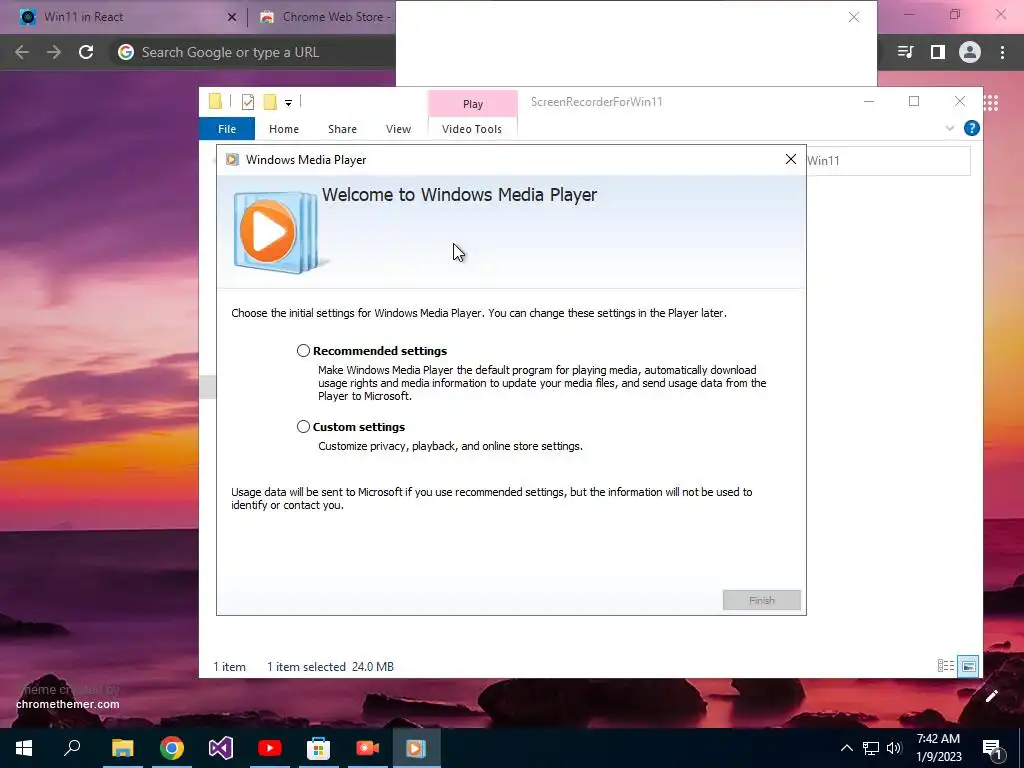
Task: Switch to the Chrome Web Store tab
Action: [323, 17]
